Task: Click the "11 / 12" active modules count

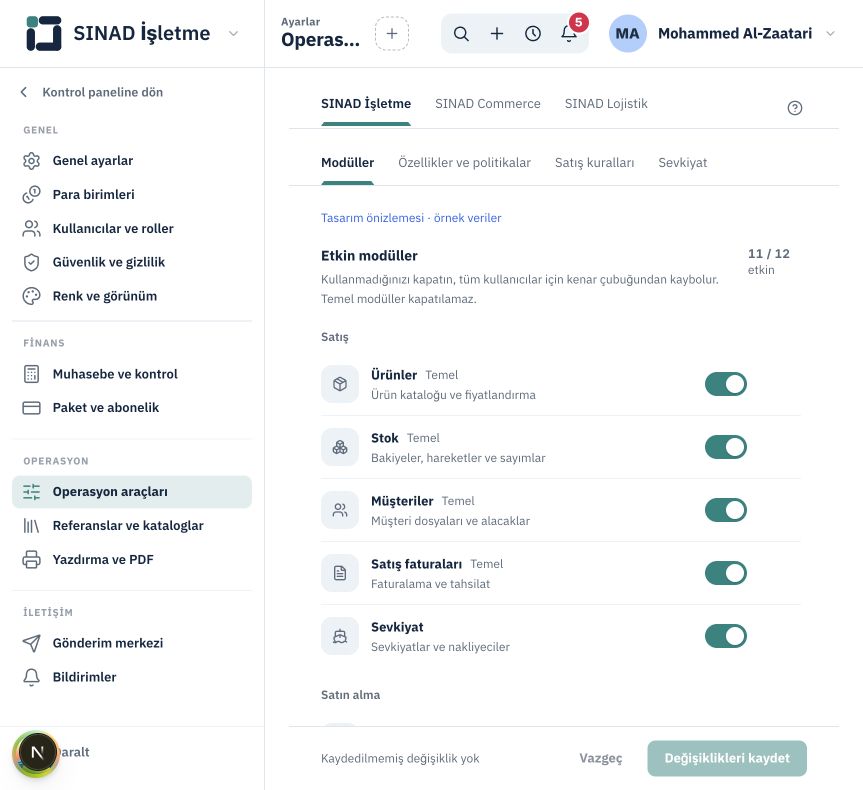Action: tap(768, 254)
